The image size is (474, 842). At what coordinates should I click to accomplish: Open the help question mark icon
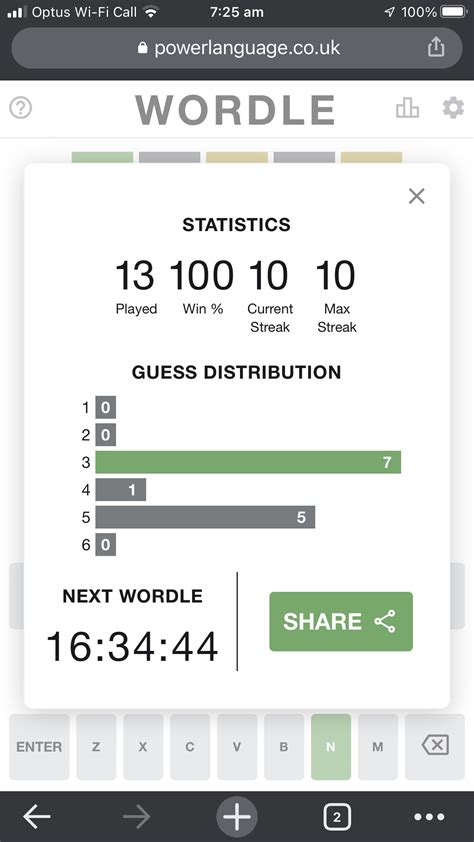[20, 108]
